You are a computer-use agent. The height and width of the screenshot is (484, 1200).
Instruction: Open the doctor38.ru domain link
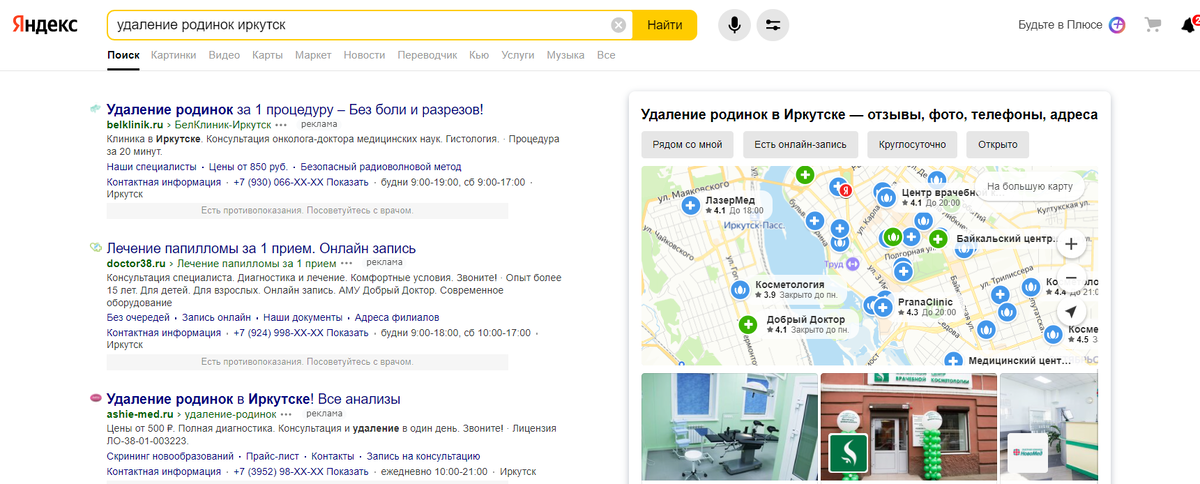point(136,263)
